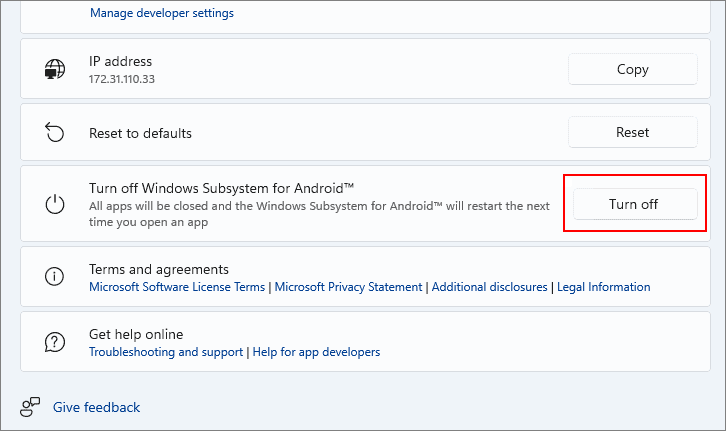Open Legal Information link
The height and width of the screenshot is (431, 726).
pos(603,287)
